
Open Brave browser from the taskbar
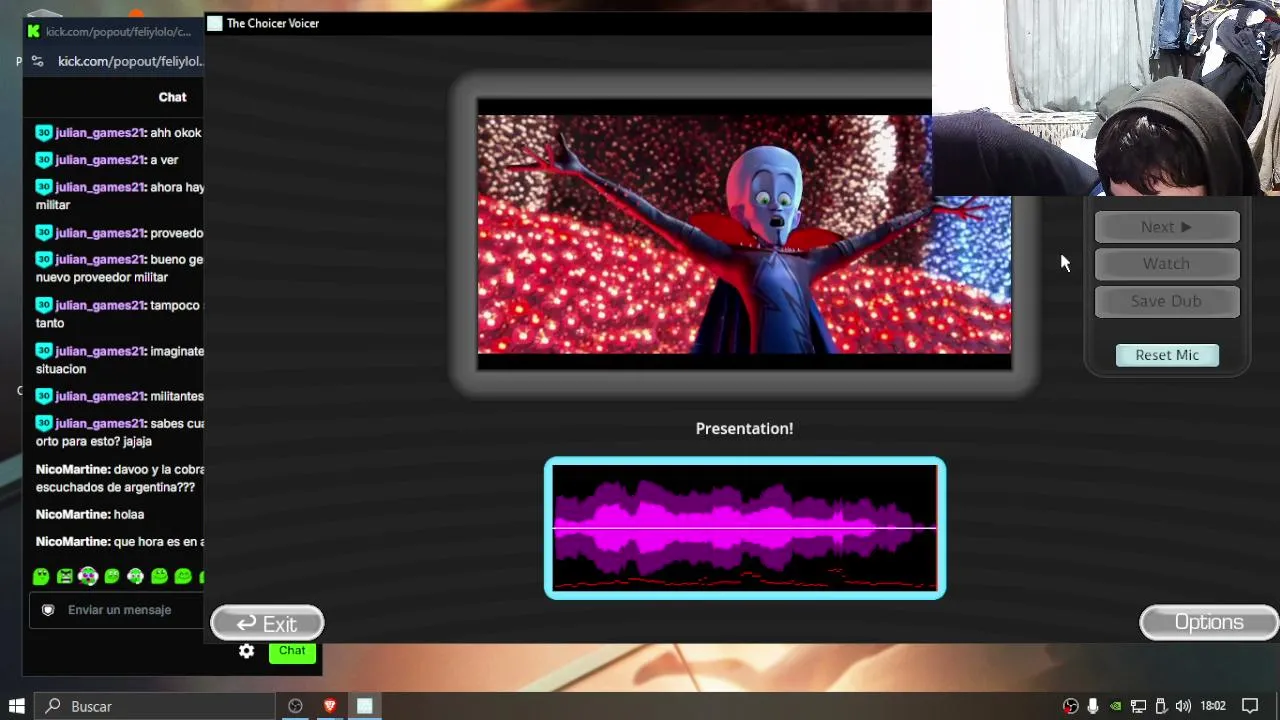pos(330,706)
